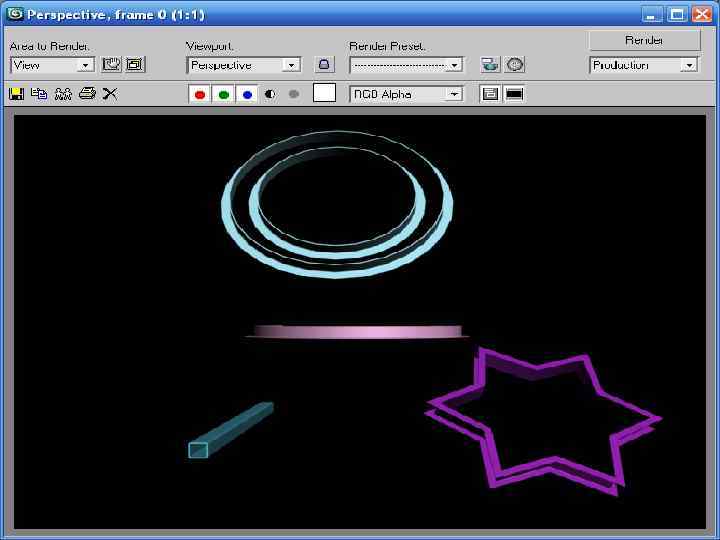
Task: Open the Area to Render dropdown
Action: (x=52, y=65)
